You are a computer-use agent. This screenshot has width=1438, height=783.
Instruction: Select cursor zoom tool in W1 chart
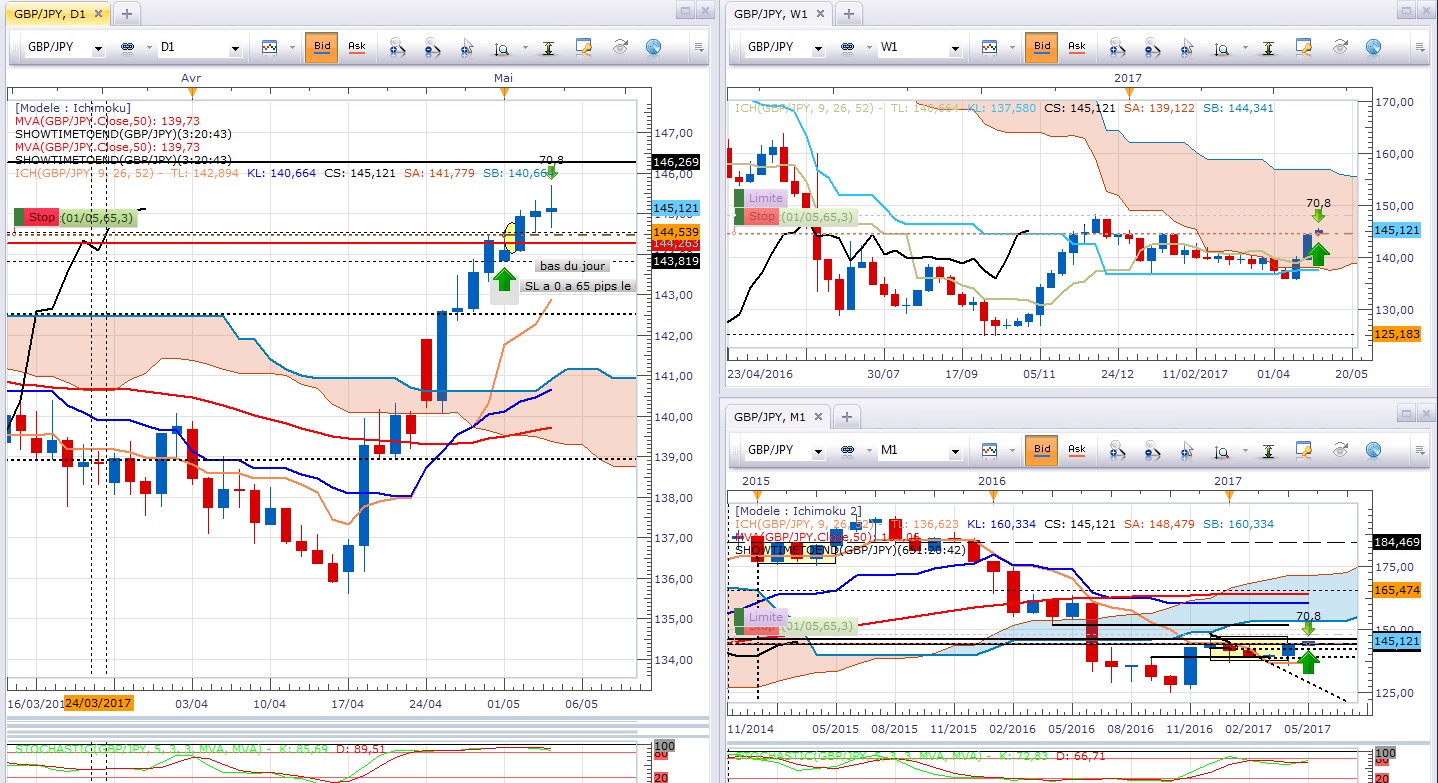(1186, 47)
